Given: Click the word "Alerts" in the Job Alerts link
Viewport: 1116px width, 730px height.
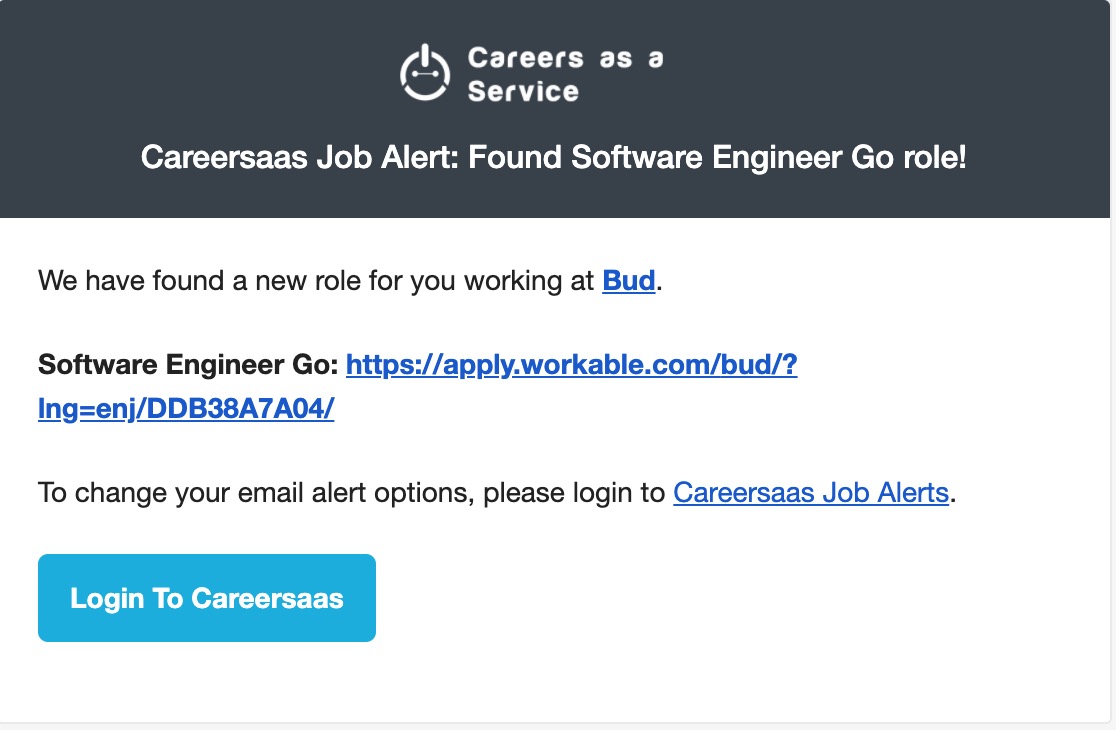Looking at the screenshot, I should (x=913, y=492).
